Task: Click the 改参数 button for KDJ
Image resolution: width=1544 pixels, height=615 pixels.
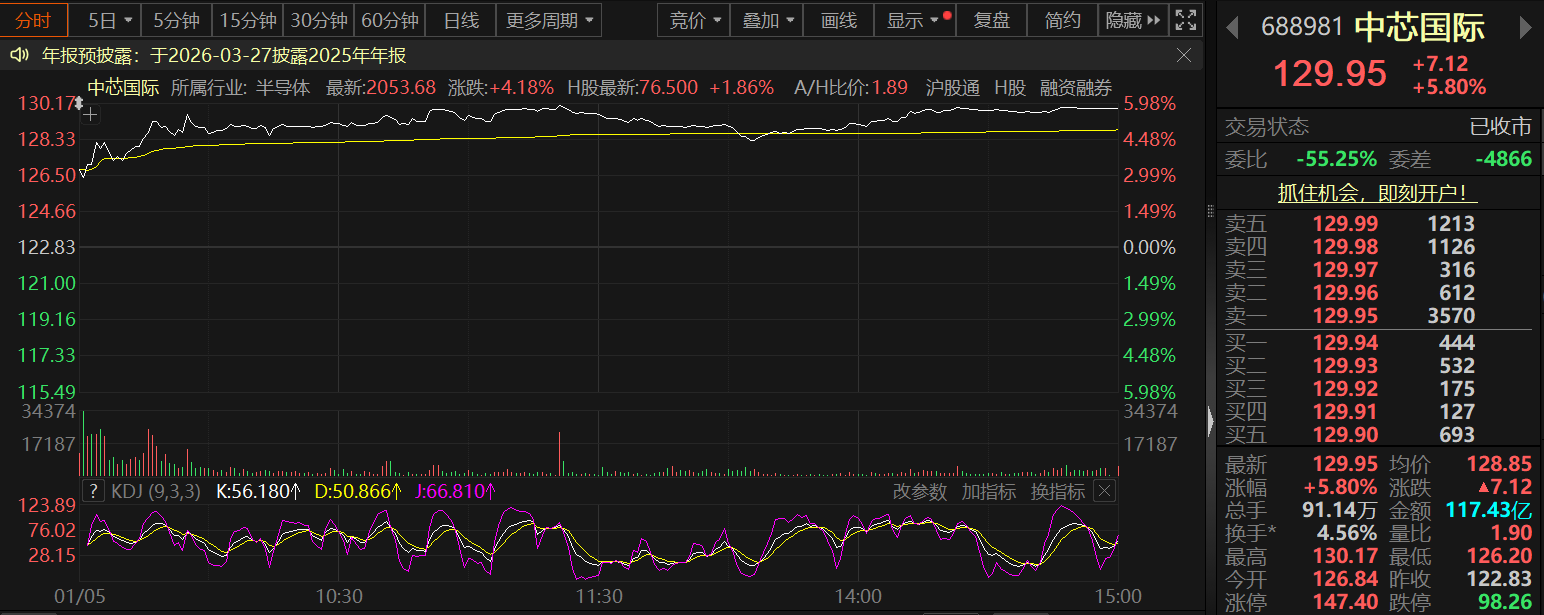Action: [x=919, y=491]
